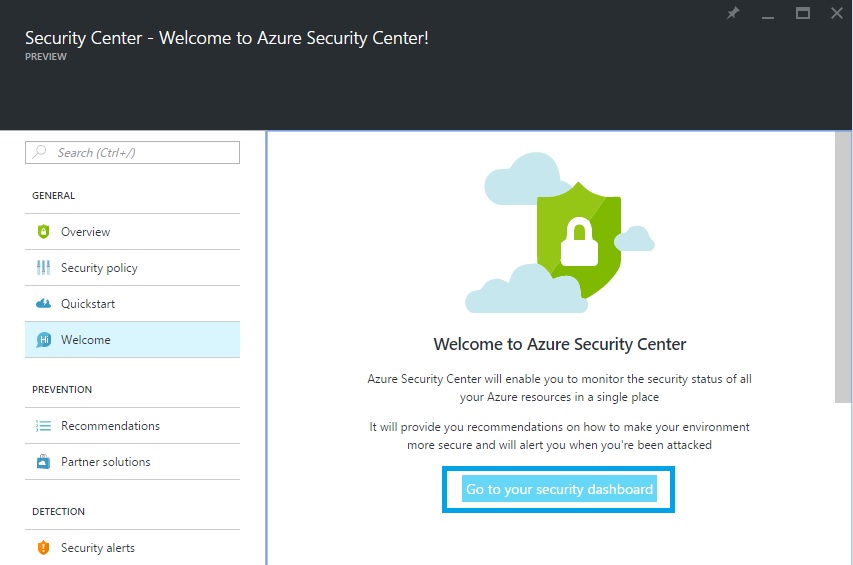Open Partner solutions from the sidebar
Viewport: 853px width, 565px height.
(105, 462)
